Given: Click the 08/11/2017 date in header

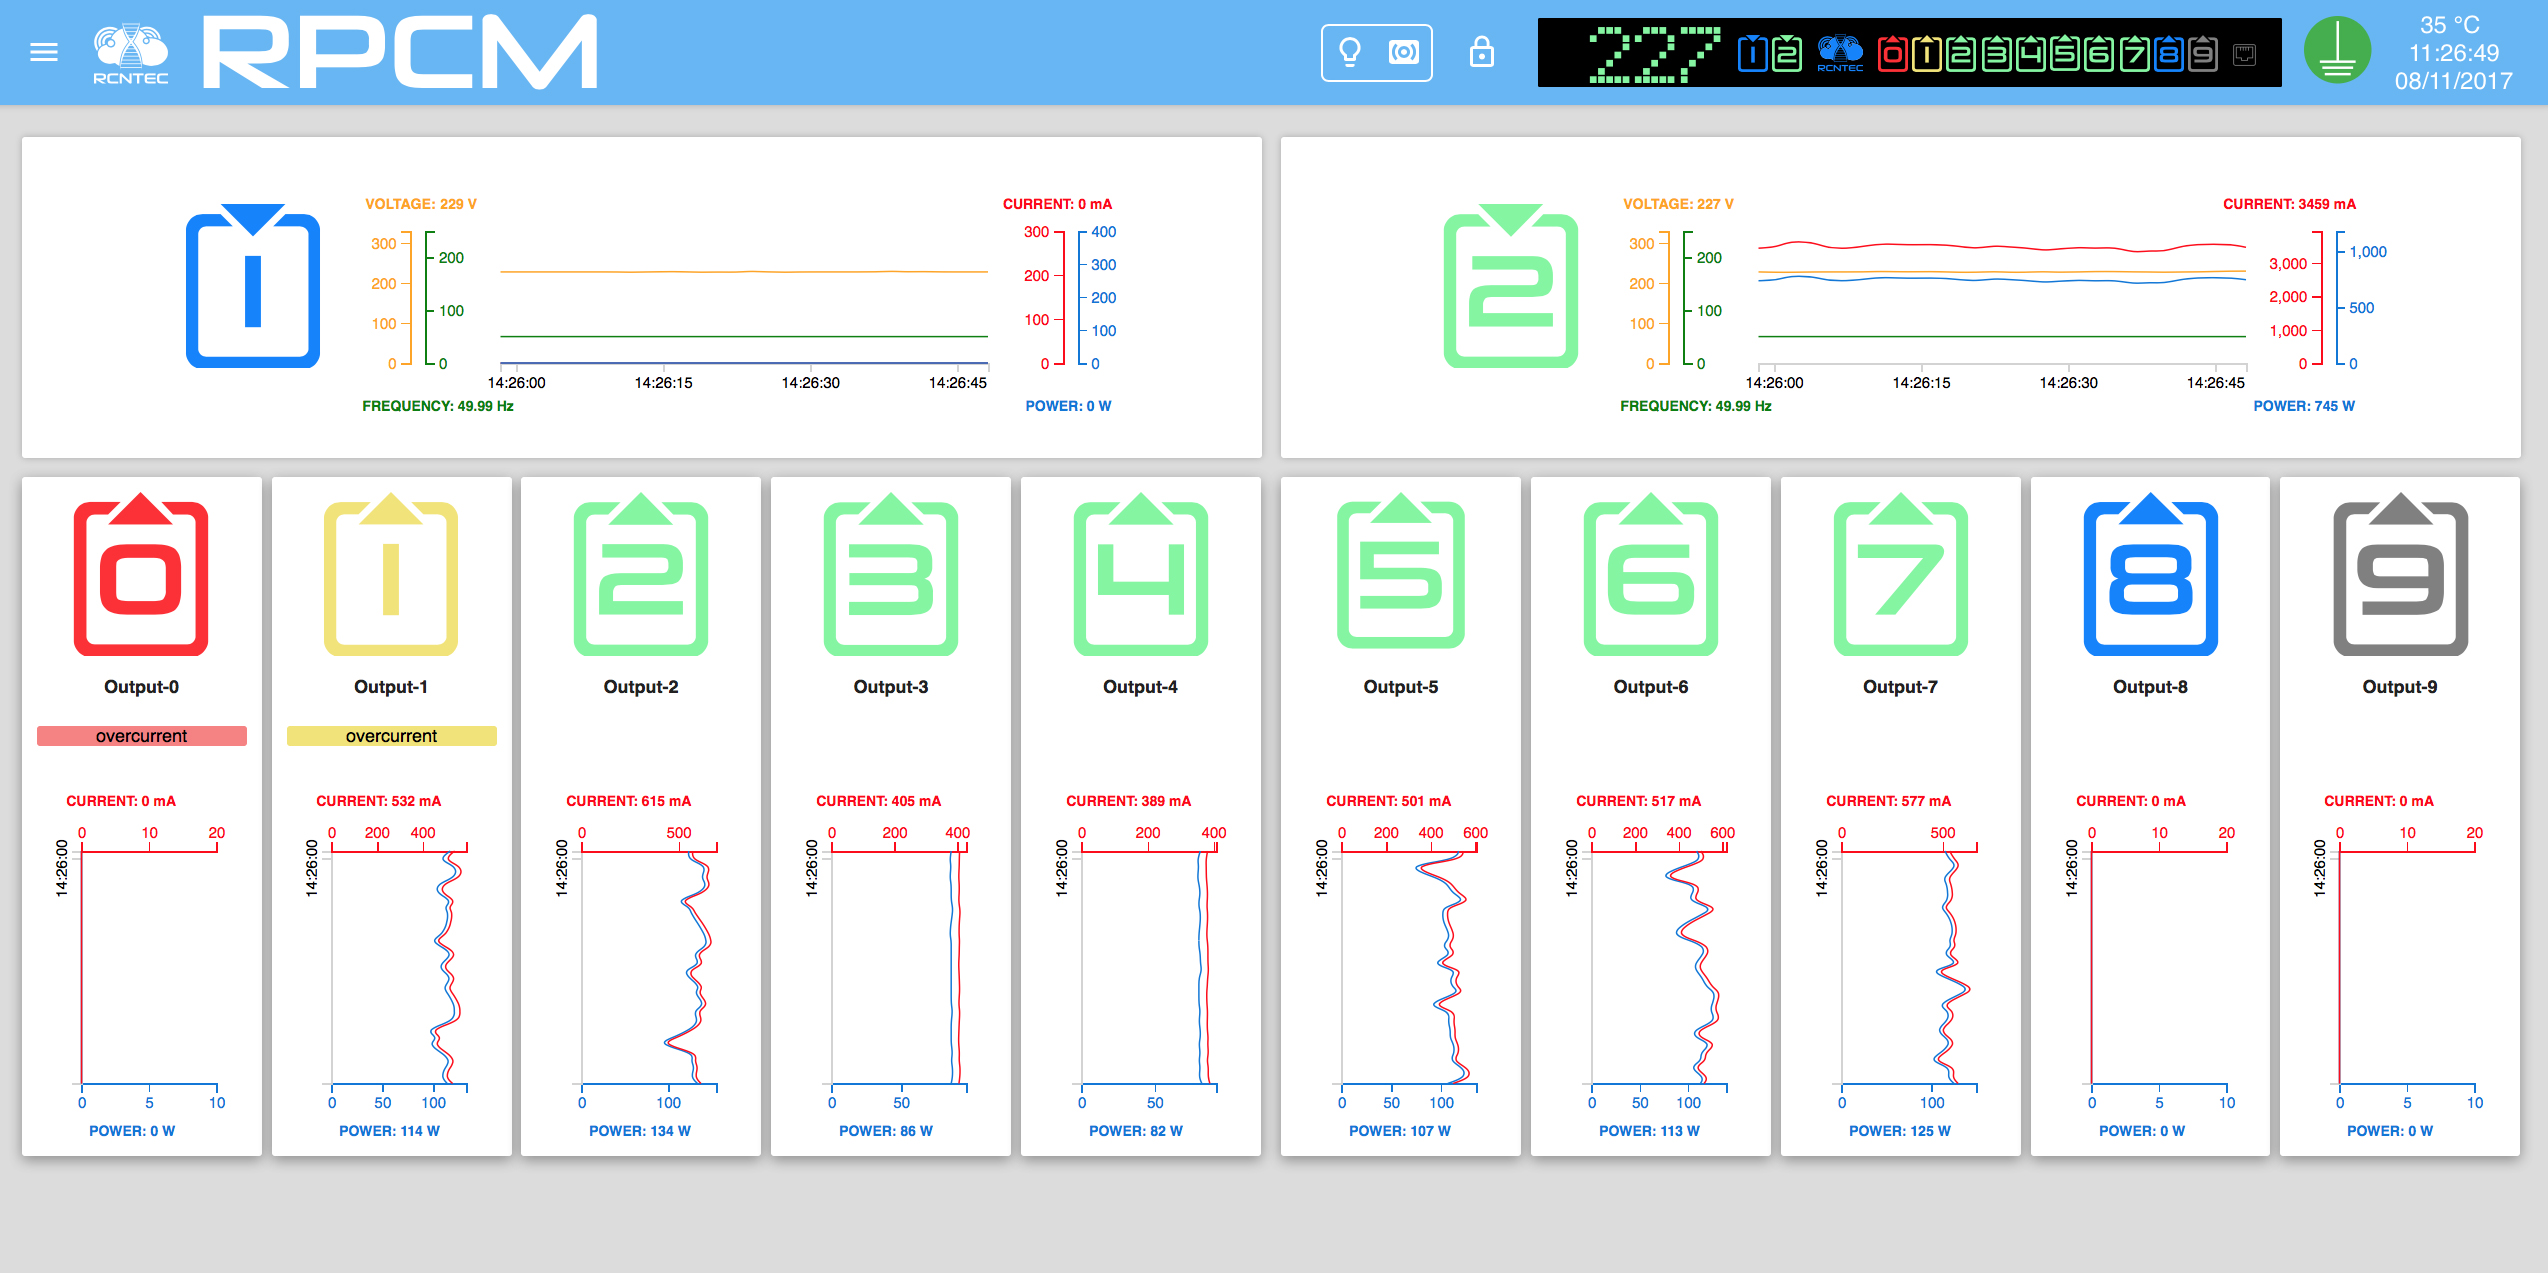Looking at the screenshot, I should pyautogui.click(x=2453, y=81).
